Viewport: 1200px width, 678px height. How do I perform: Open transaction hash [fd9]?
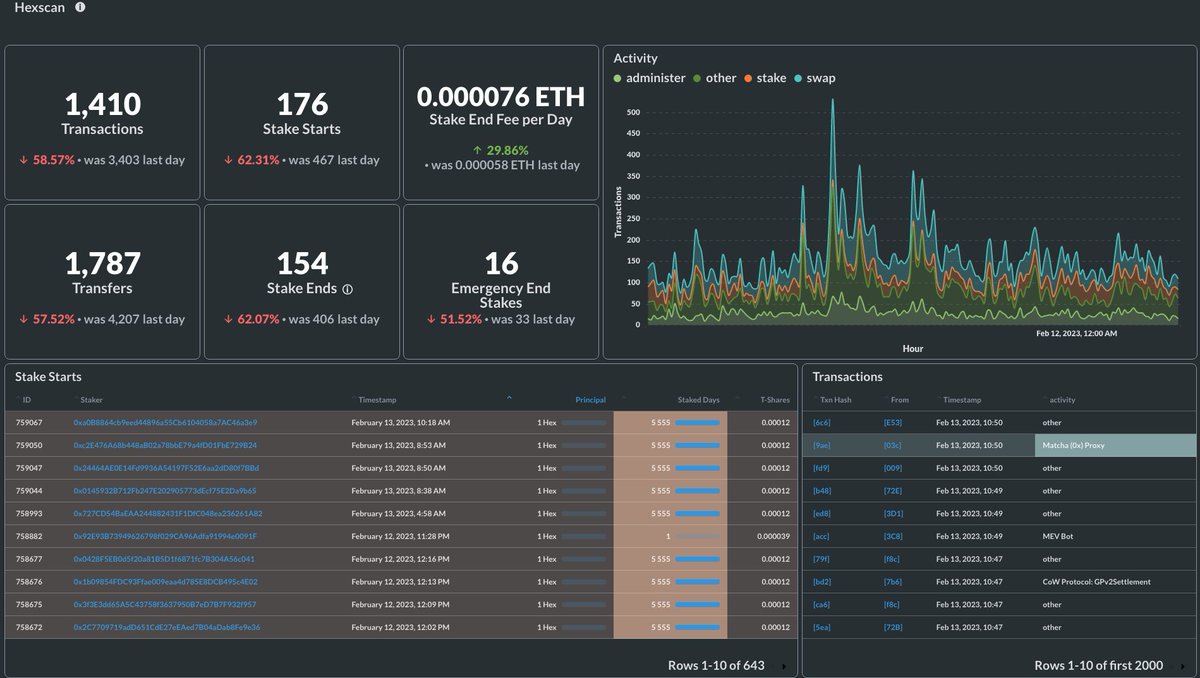click(x=822, y=468)
